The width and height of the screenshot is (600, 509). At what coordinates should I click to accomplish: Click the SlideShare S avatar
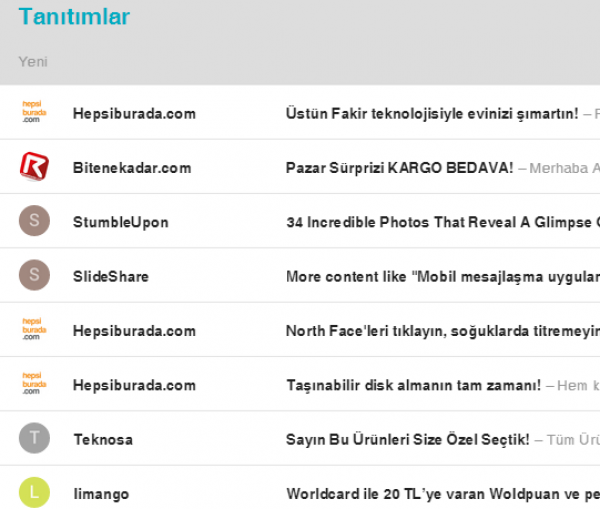point(34,275)
